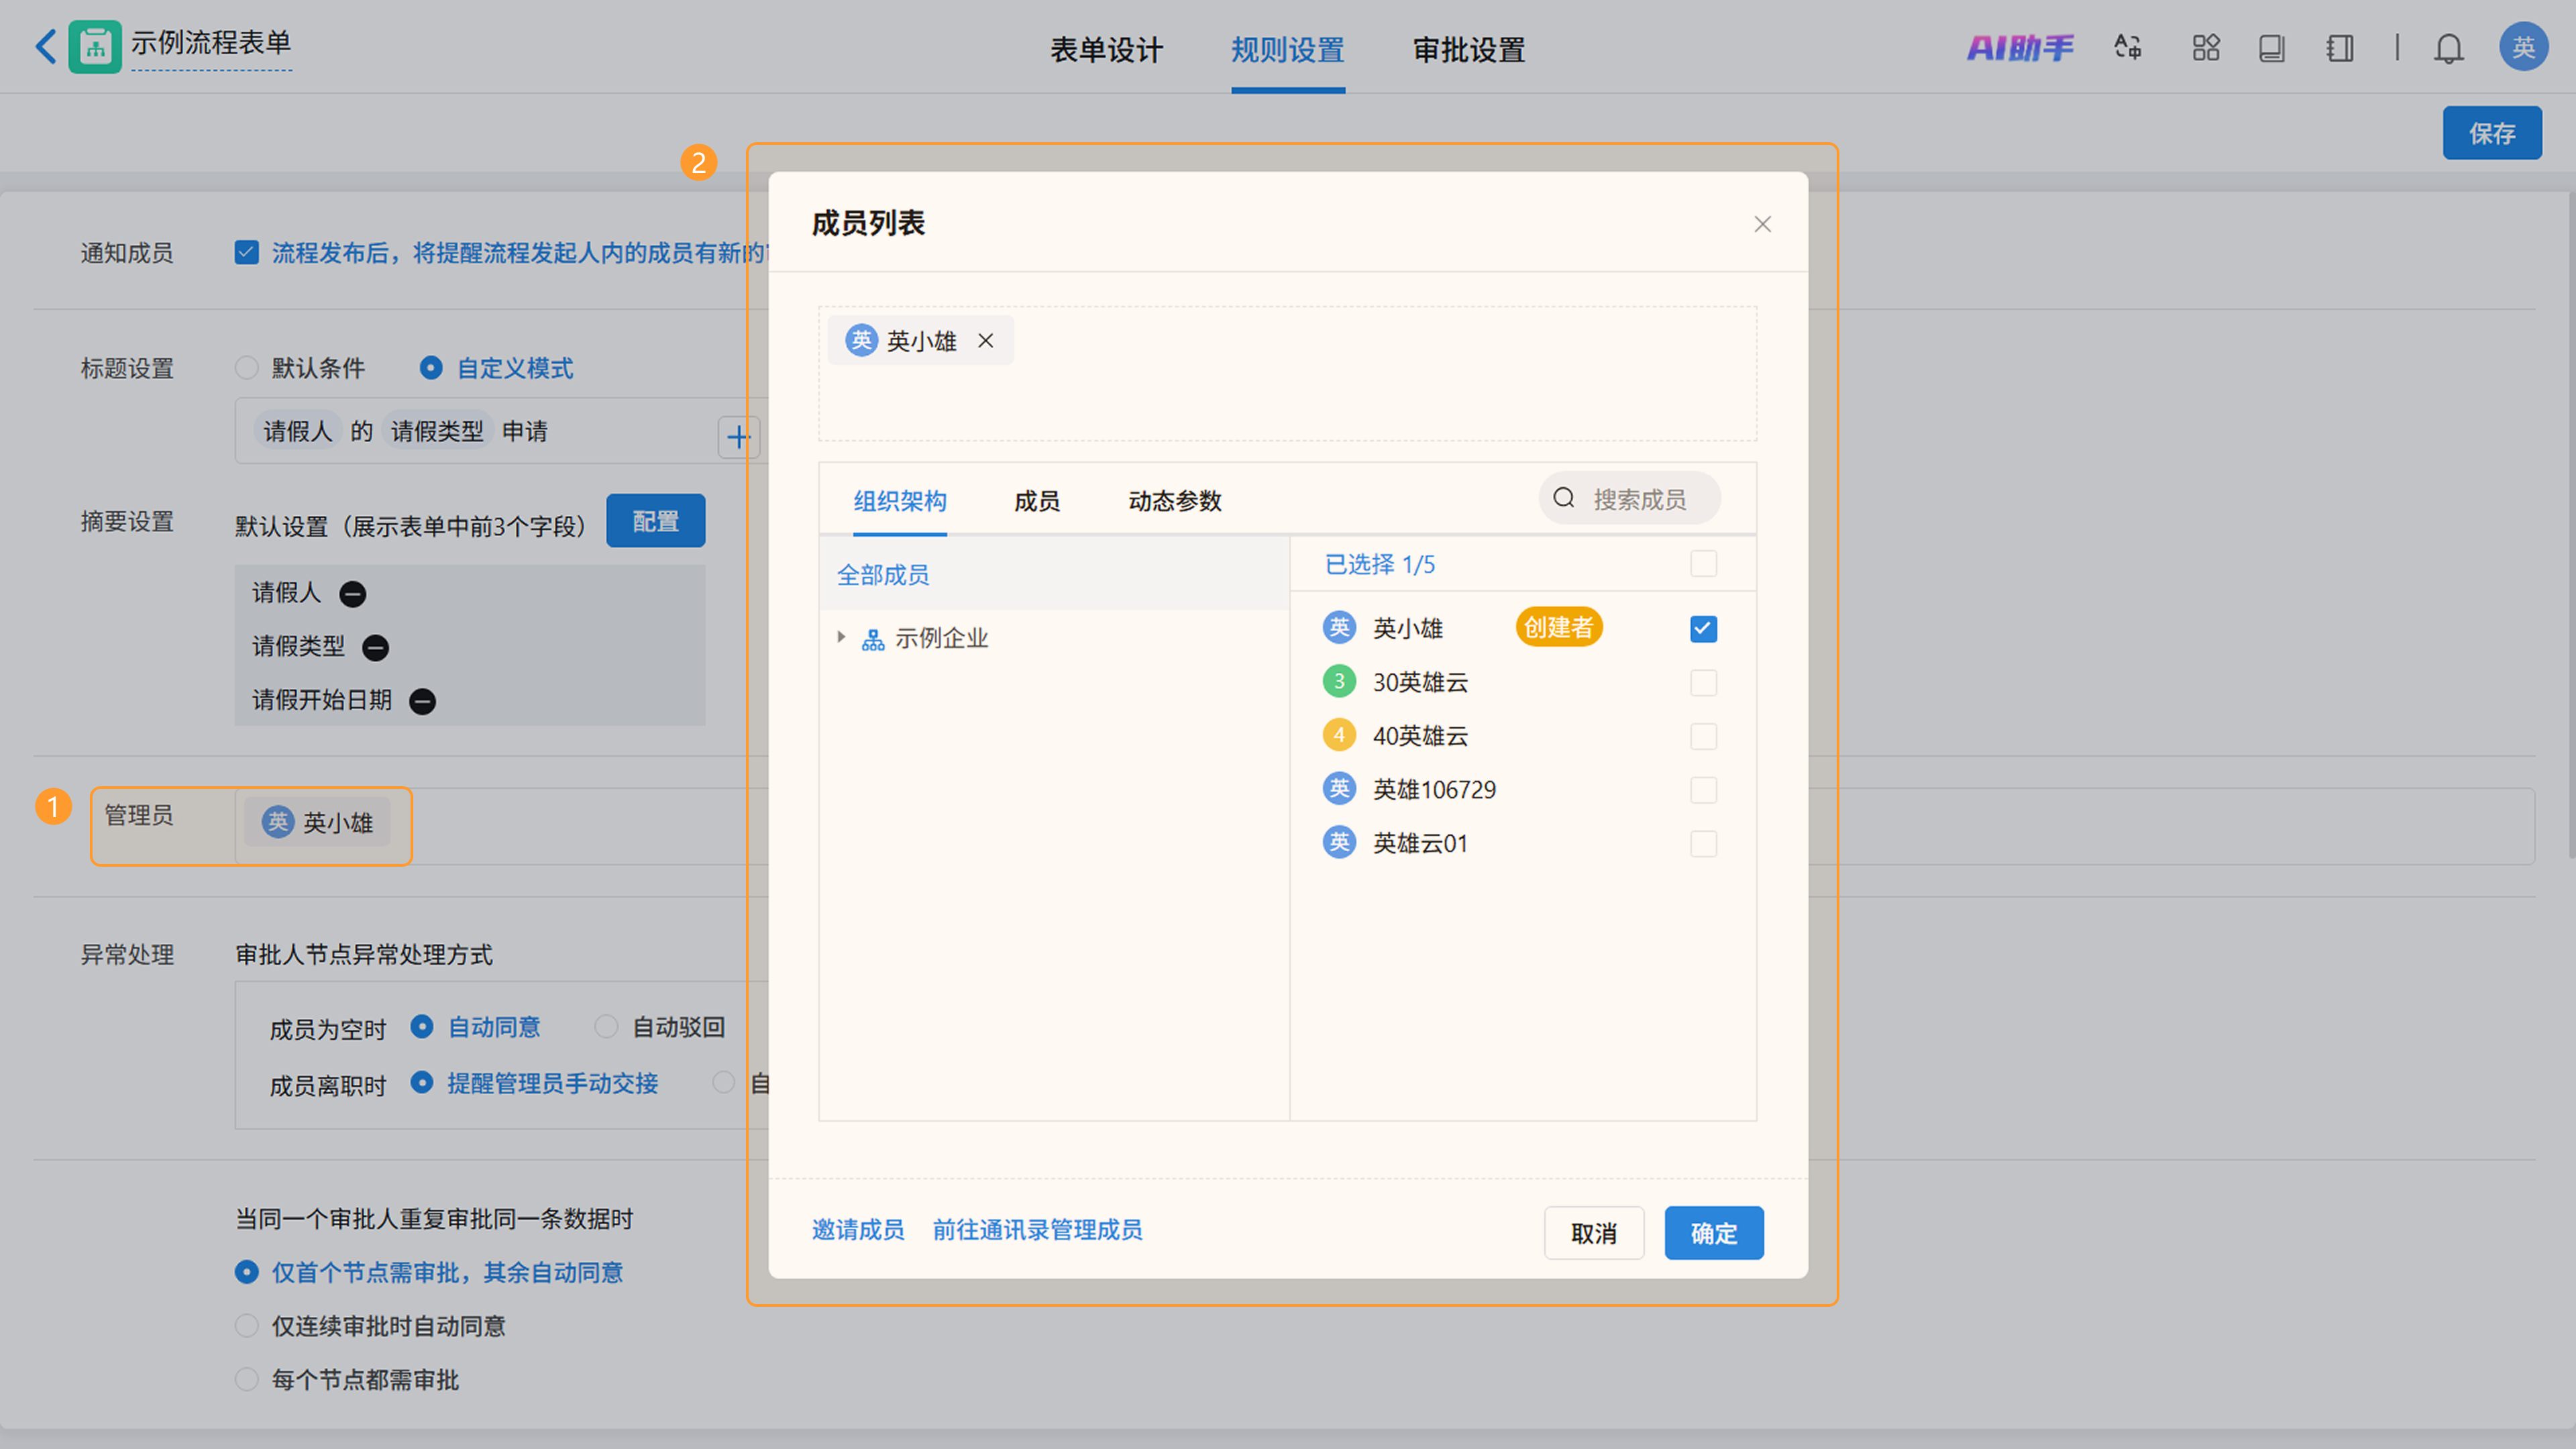This screenshot has width=2576, height=1449.
Task: Open the 邀请成员 link
Action: 857,1230
